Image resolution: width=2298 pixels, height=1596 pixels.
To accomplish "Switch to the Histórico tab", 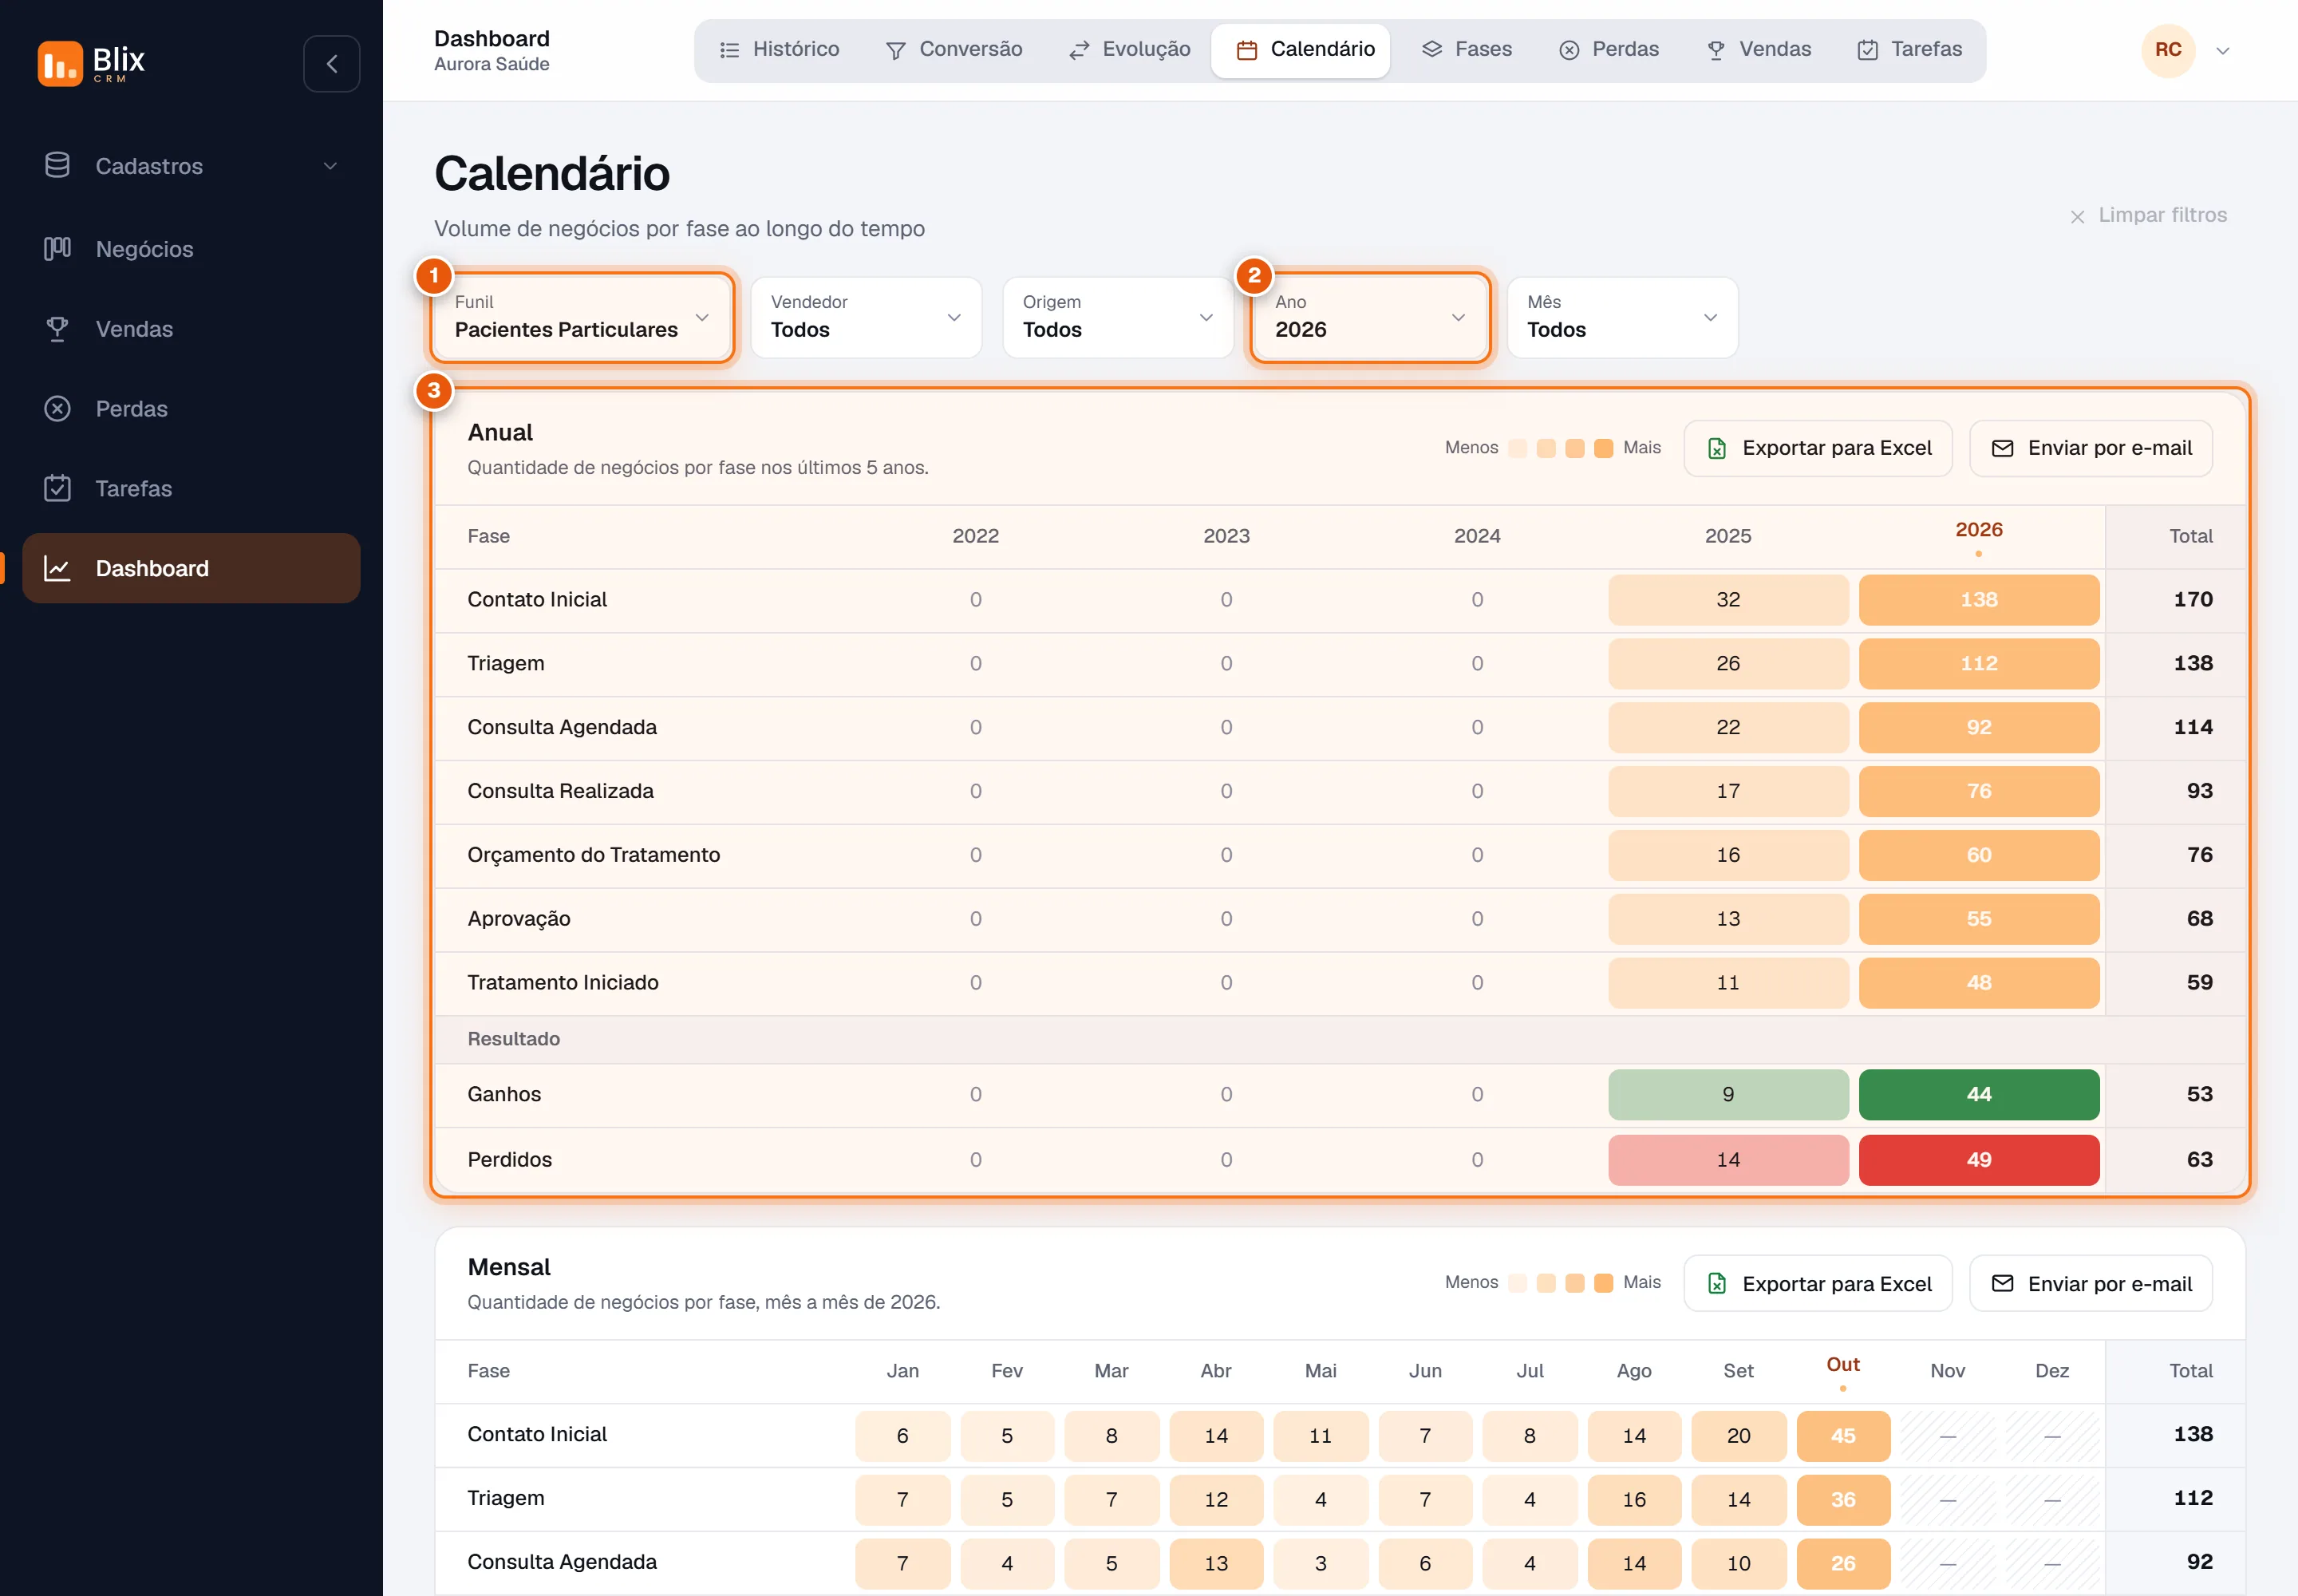I will click(779, 50).
